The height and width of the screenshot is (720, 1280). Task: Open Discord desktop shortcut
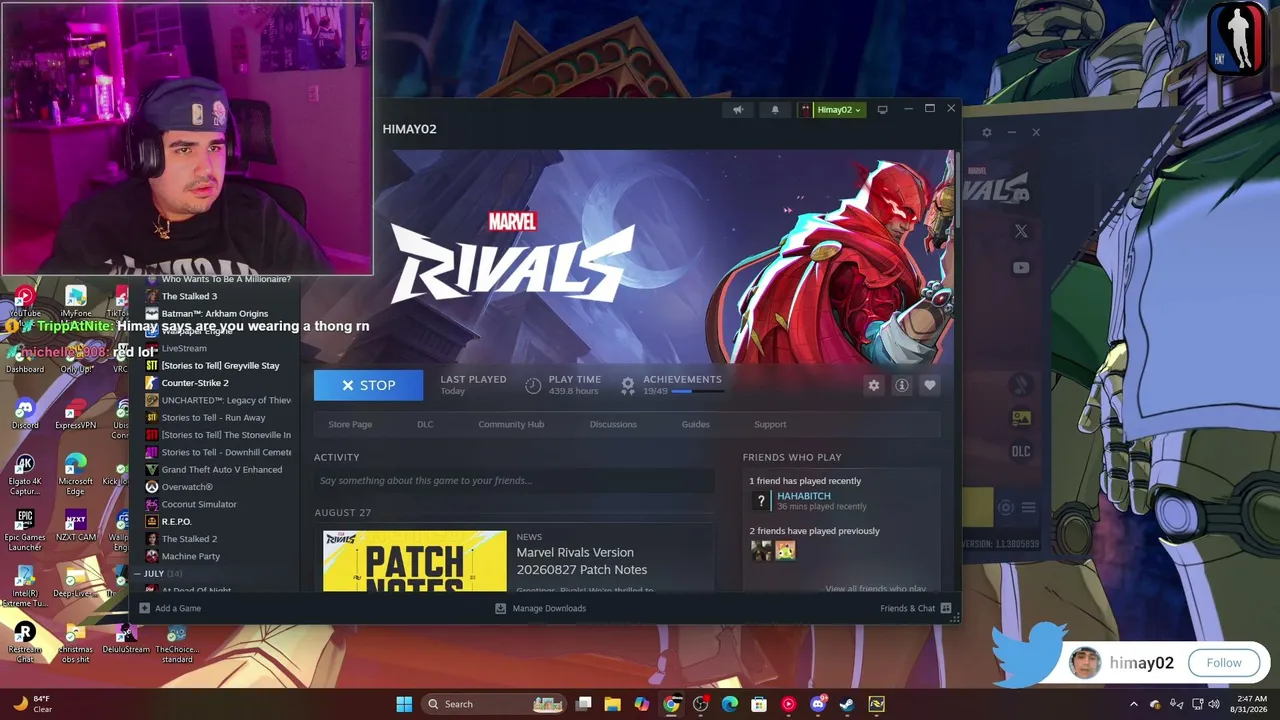tap(25, 414)
